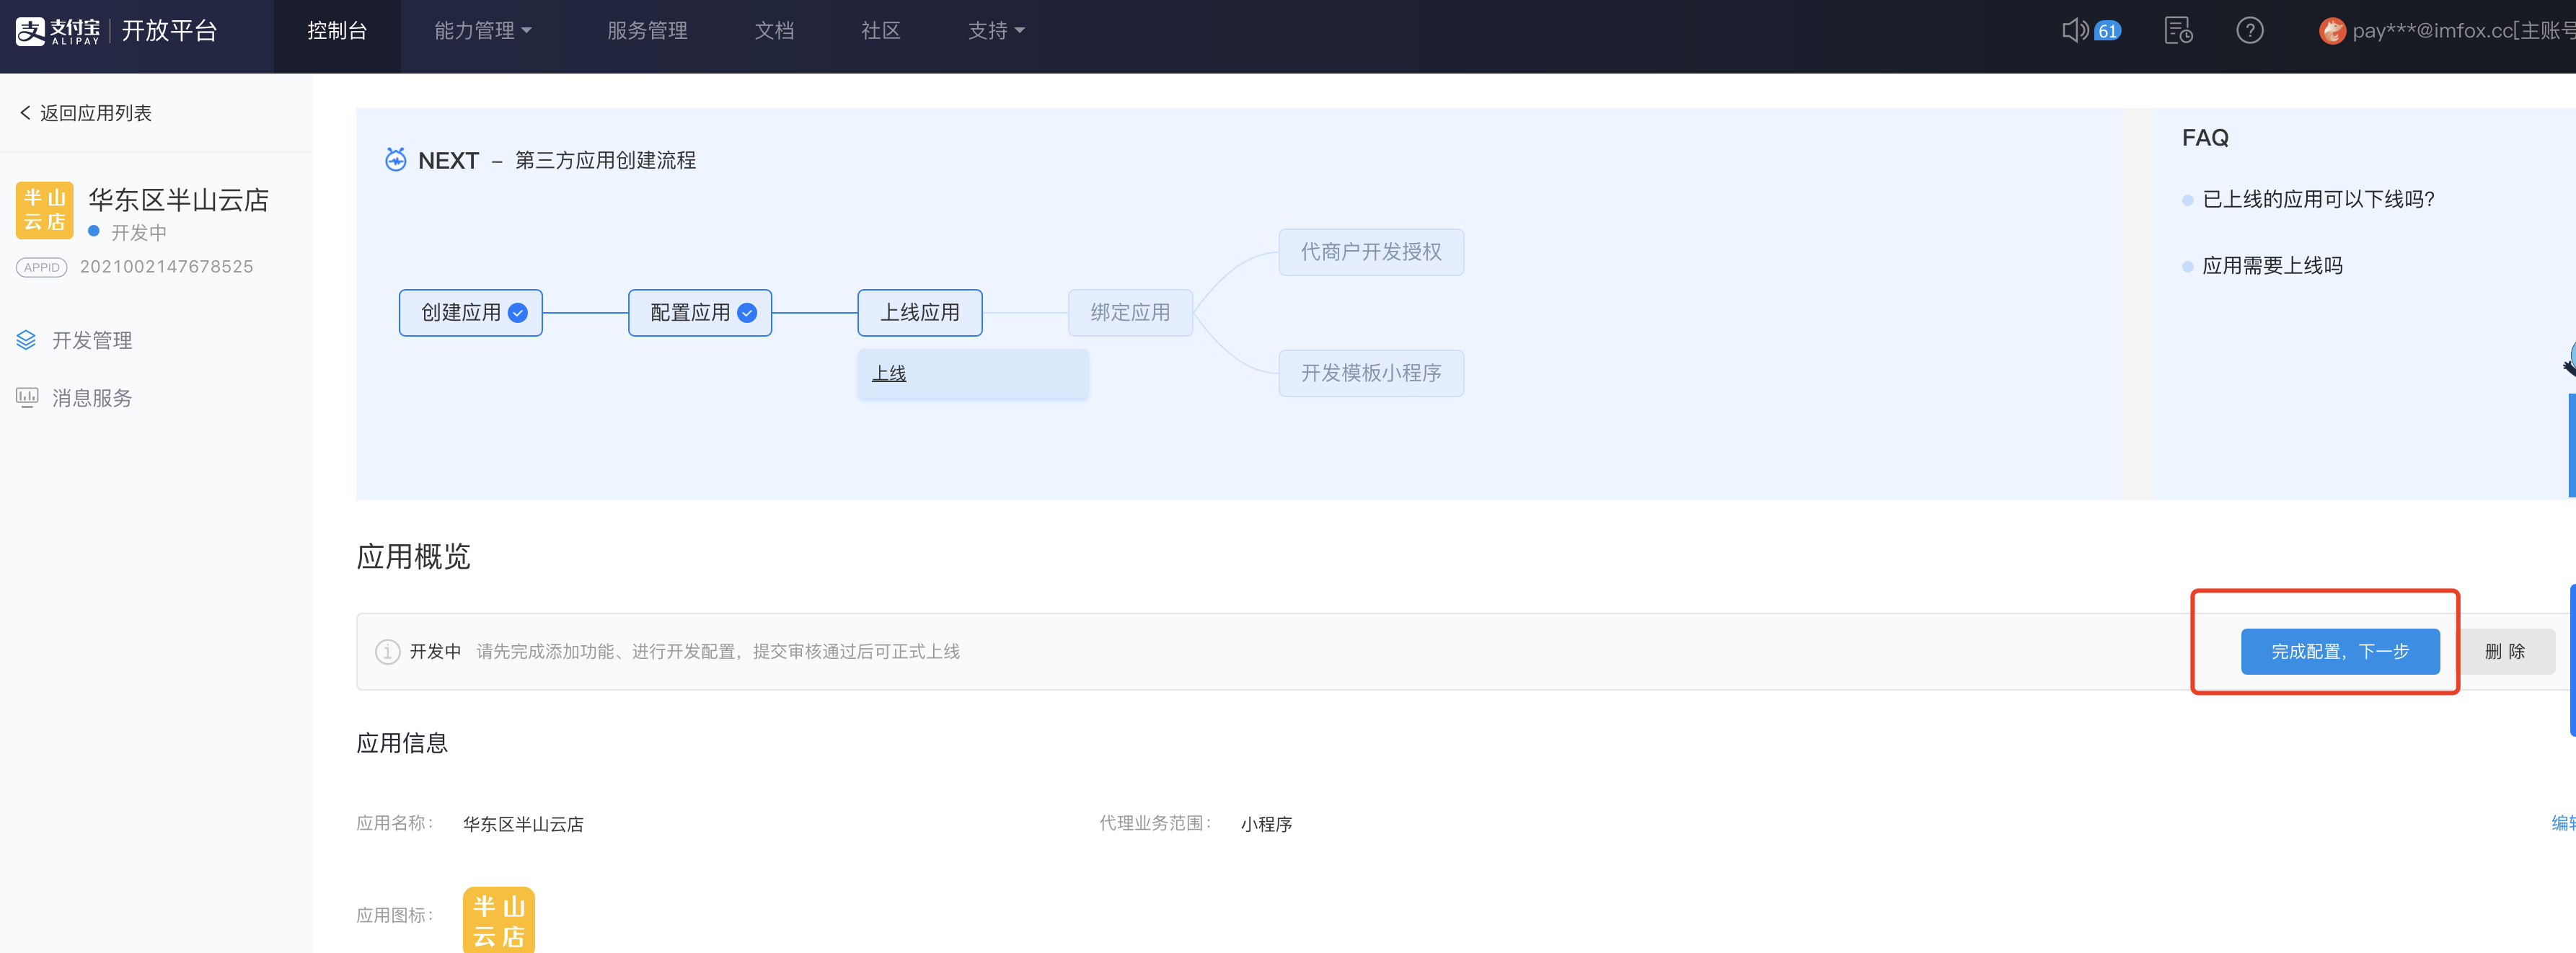Go back via 返回应用列表 chevron
Image resolution: width=2576 pixels, height=953 pixels.
(x=26, y=113)
